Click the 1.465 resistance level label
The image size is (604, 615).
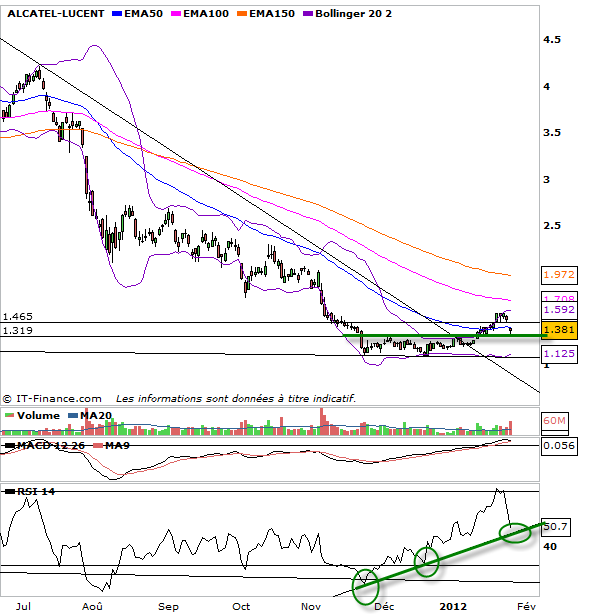[17, 315]
